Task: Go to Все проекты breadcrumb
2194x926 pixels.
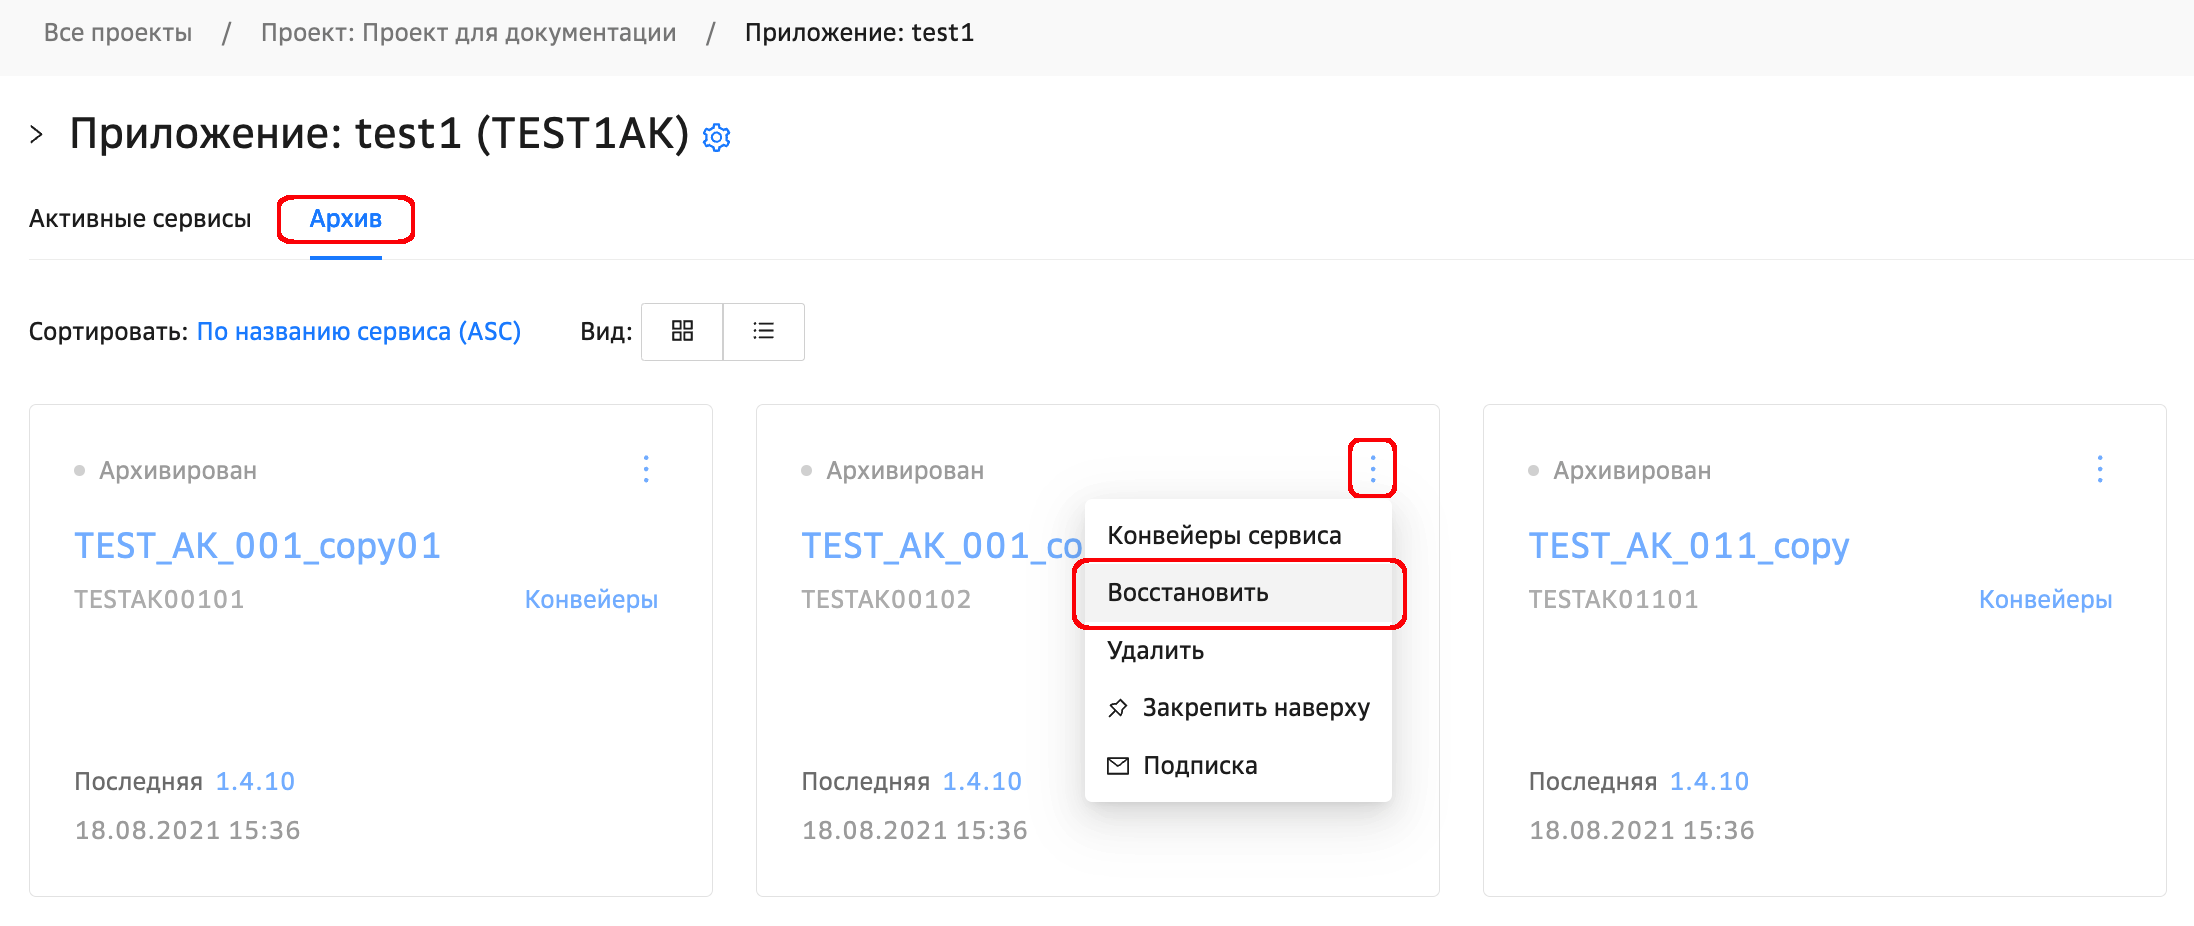Action: click(x=118, y=33)
